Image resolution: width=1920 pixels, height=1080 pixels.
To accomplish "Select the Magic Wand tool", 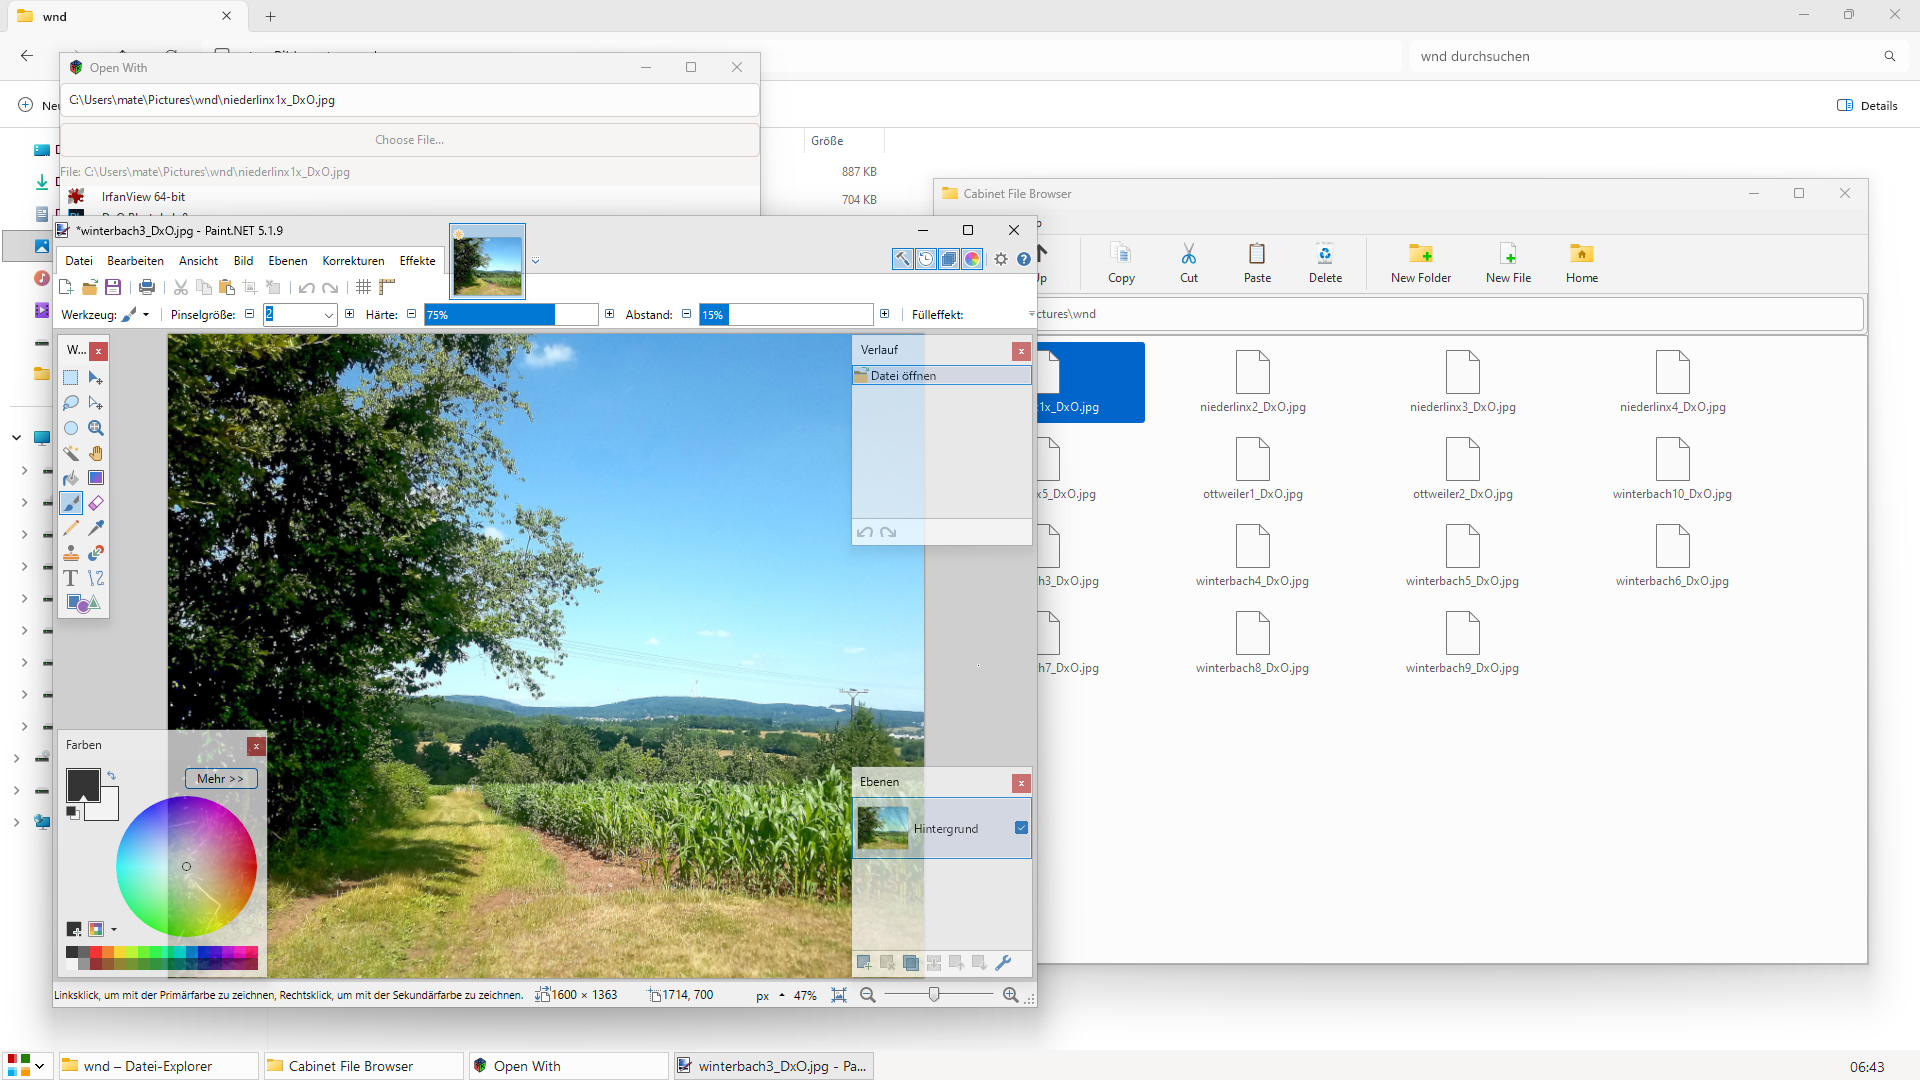I will tap(71, 453).
